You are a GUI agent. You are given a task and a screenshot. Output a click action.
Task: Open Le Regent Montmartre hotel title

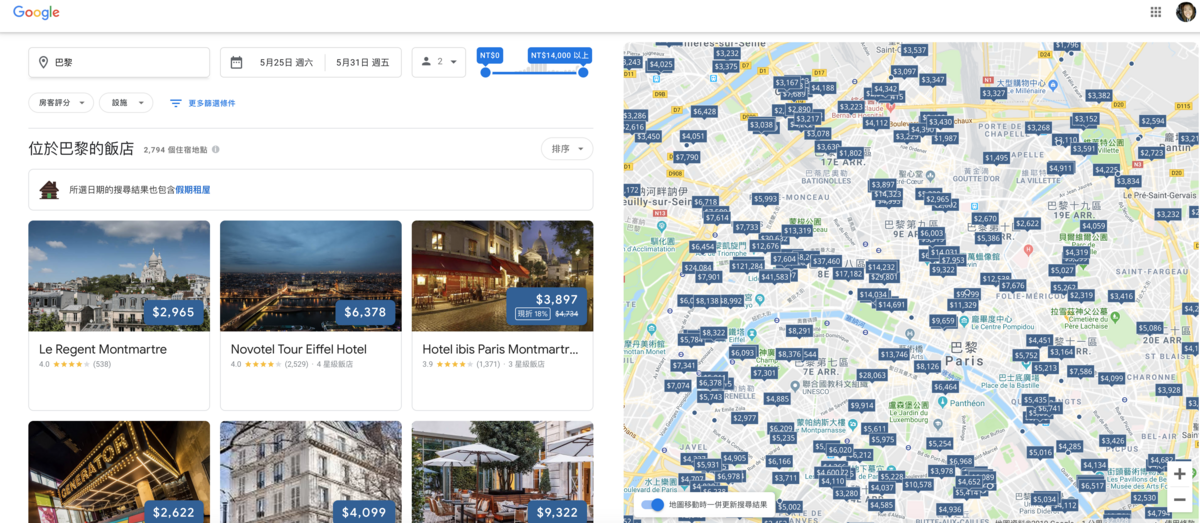(x=103, y=349)
